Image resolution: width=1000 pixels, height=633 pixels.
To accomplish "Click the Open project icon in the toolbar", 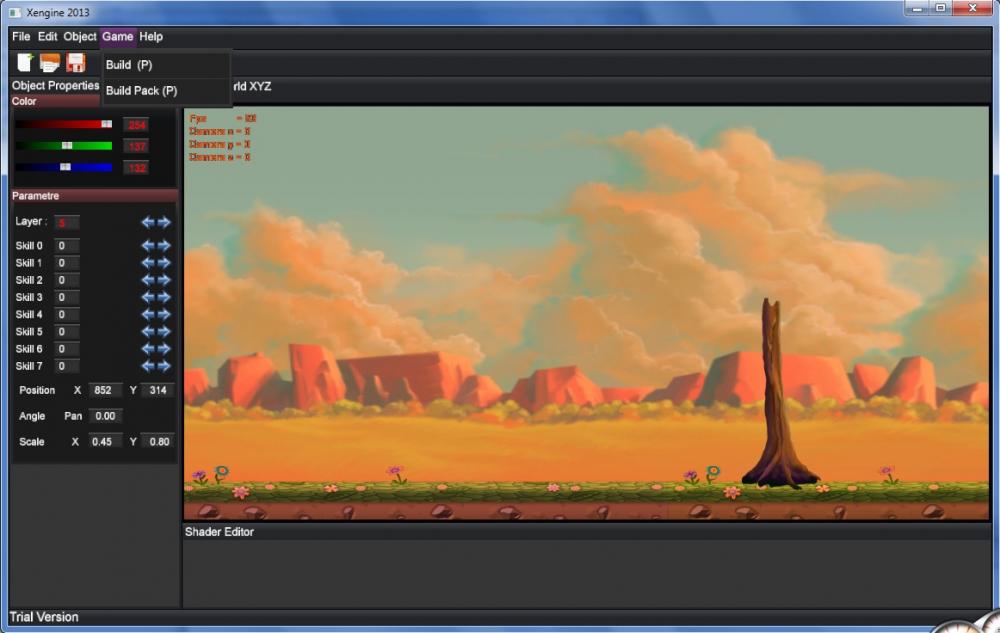I will pos(50,62).
